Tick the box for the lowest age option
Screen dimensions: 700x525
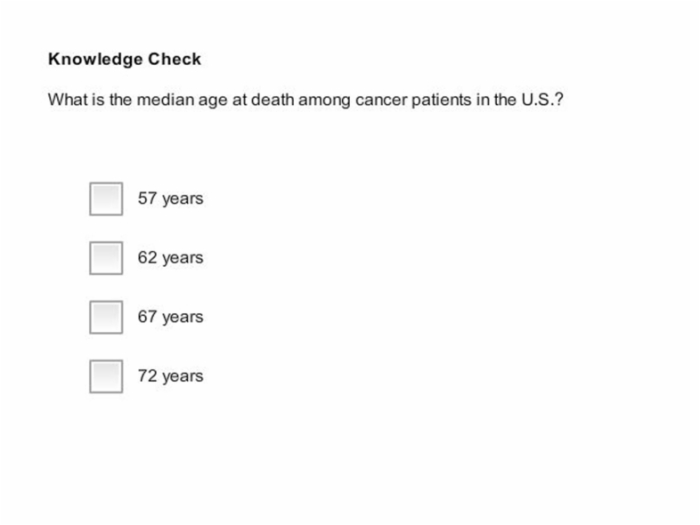click(x=106, y=199)
